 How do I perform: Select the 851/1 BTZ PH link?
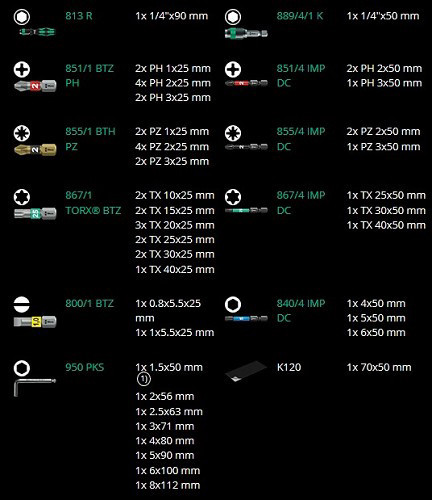click(89, 76)
